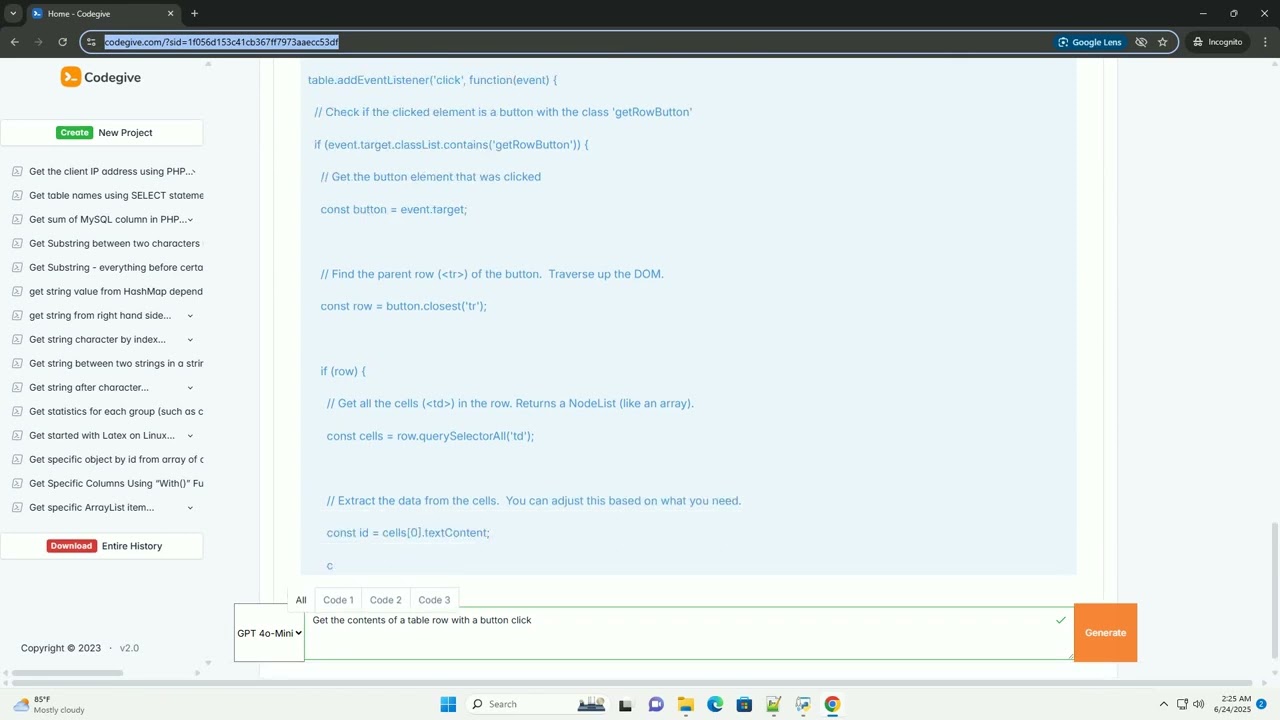Expand chevron on 'Get sum of MySQL column in PHP'
The image size is (1280, 720).
coord(190,220)
